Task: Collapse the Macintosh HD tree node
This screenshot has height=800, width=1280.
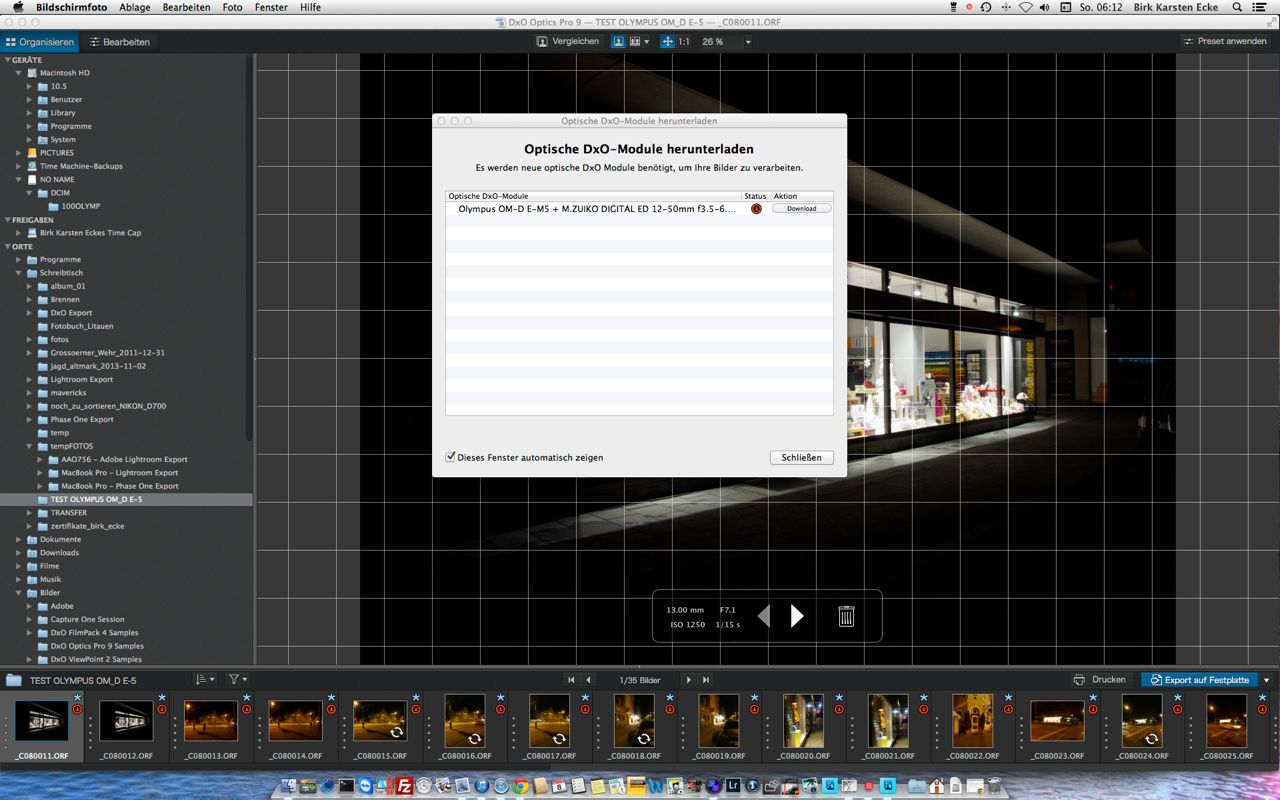Action: coord(19,73)
